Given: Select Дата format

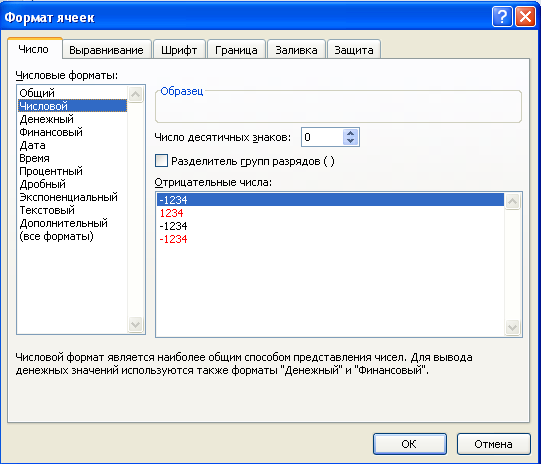Looking at the screenshot, I should pos(72,145).
